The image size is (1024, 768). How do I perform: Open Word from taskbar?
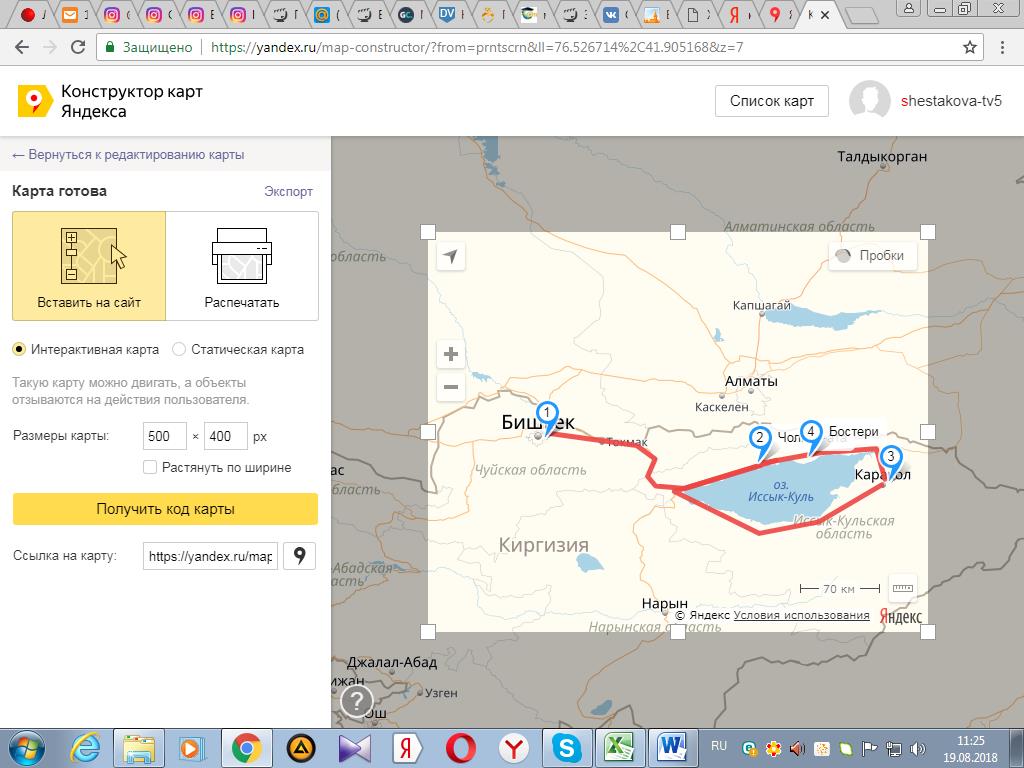[672, 748]
